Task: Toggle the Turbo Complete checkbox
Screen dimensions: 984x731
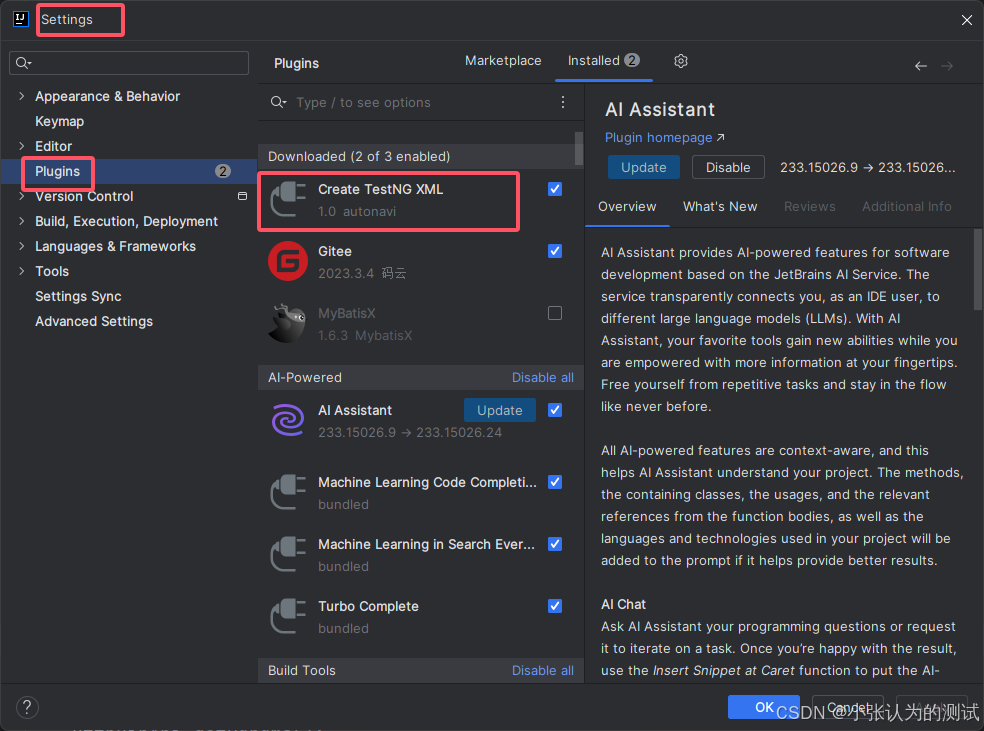Action: (555, 606)
